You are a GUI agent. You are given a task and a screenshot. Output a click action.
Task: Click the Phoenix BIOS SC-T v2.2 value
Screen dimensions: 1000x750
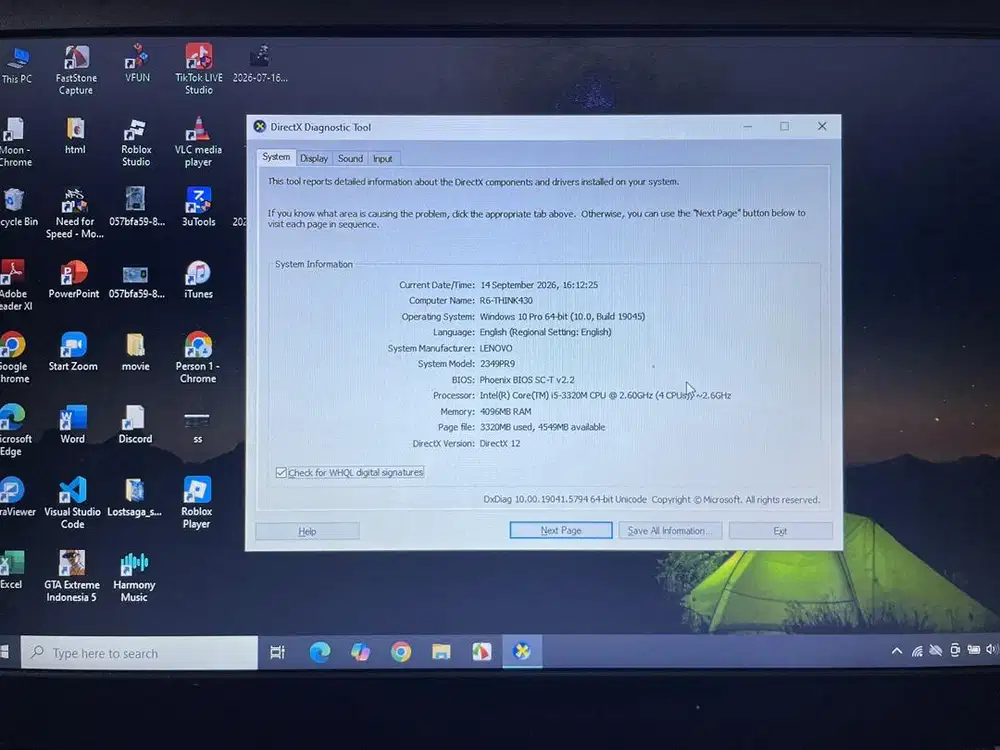click(527, 379)
